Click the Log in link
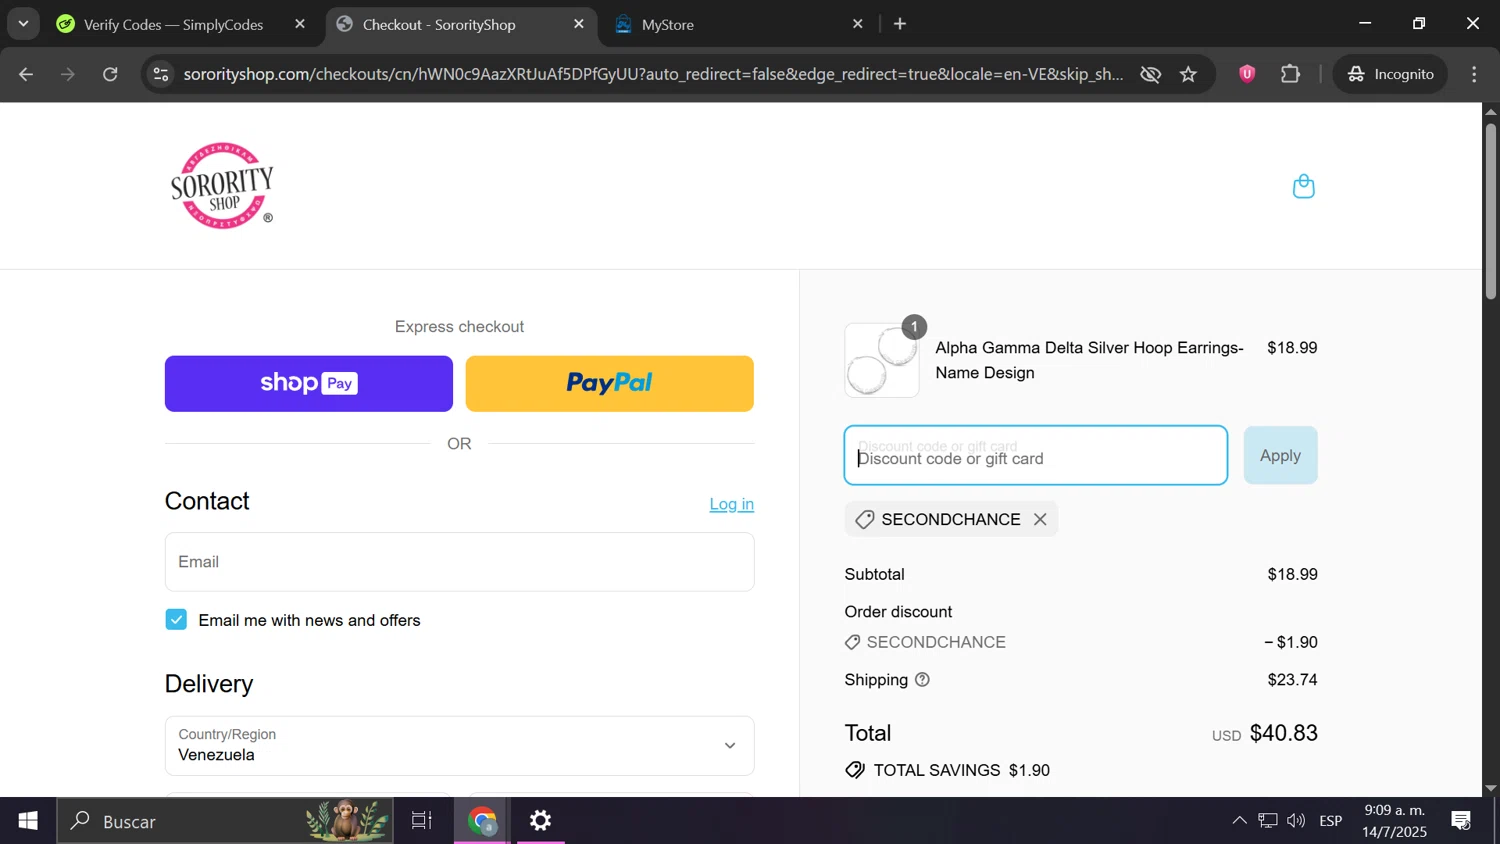This screenshot has width=1500, height=844. 732,504
